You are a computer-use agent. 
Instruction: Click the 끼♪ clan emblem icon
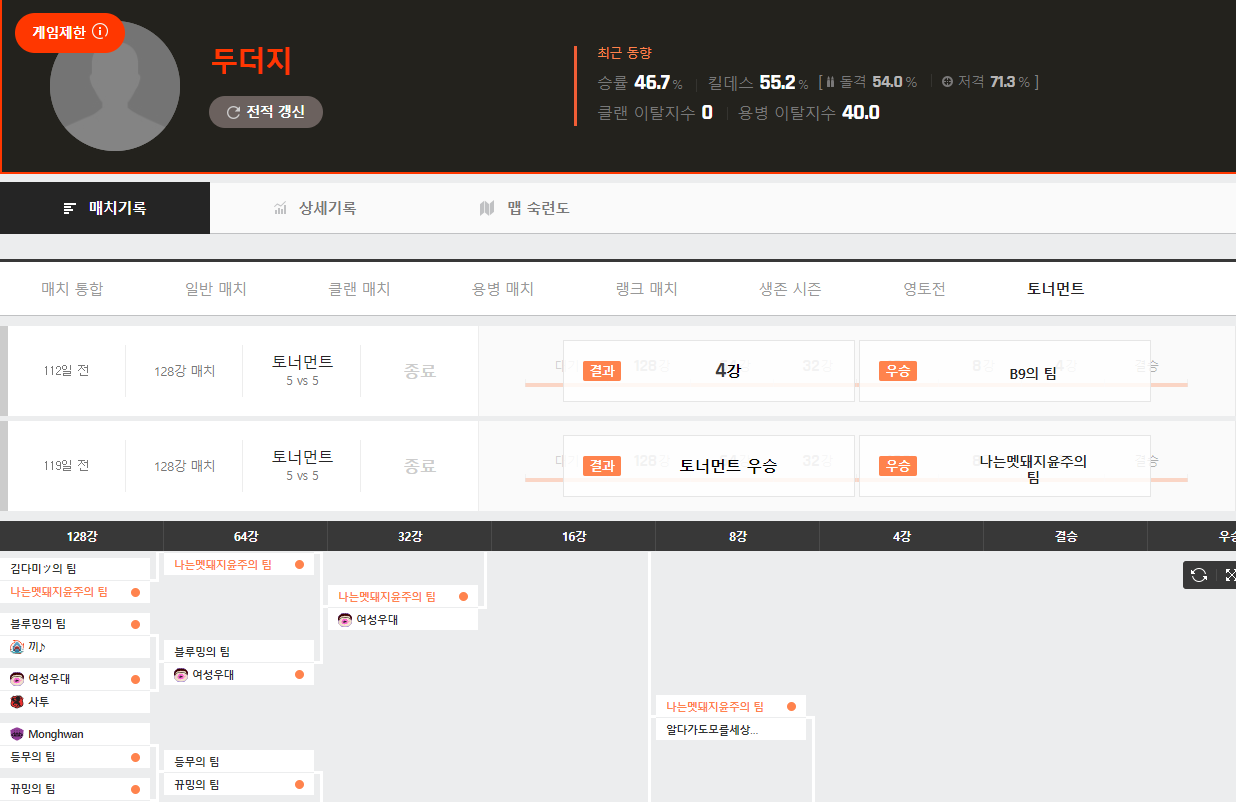click(16, 647)
